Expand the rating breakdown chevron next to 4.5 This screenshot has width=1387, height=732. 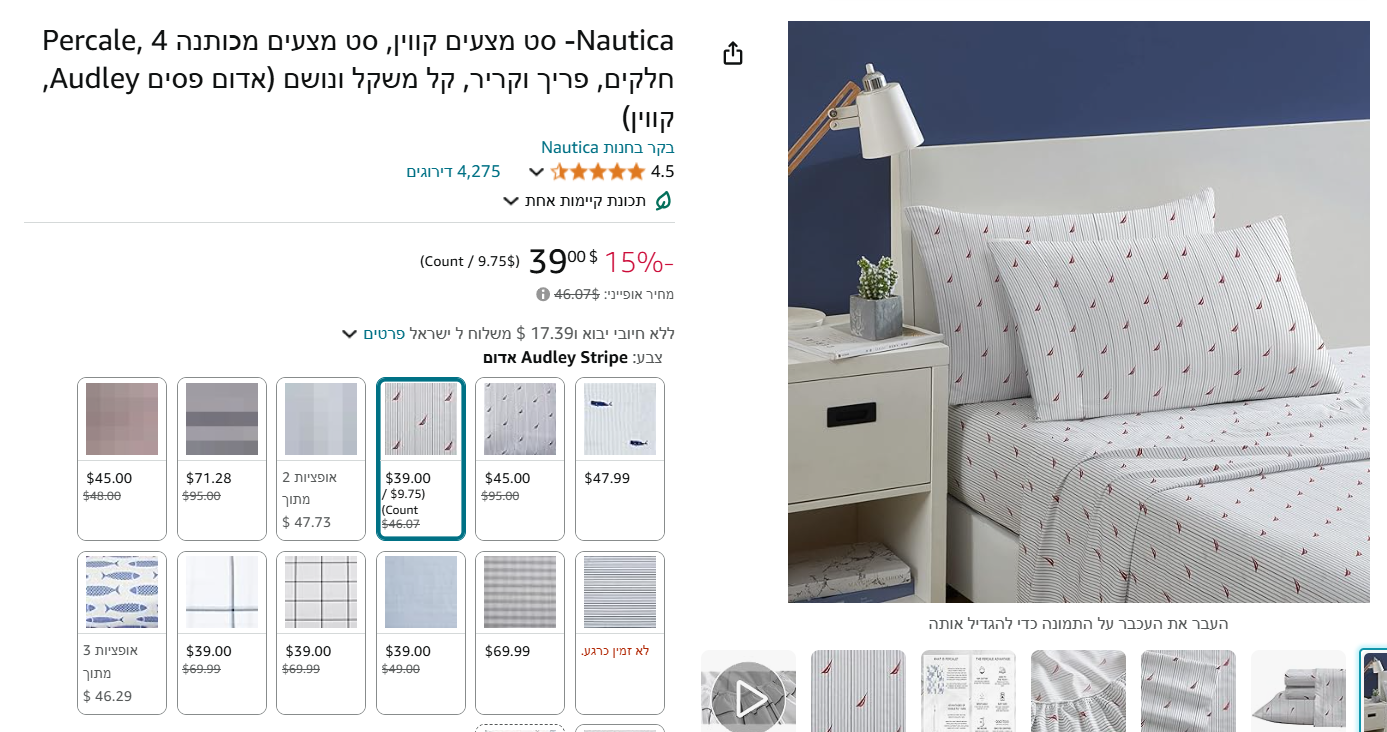pyautogui.click(x=536, y=172)
